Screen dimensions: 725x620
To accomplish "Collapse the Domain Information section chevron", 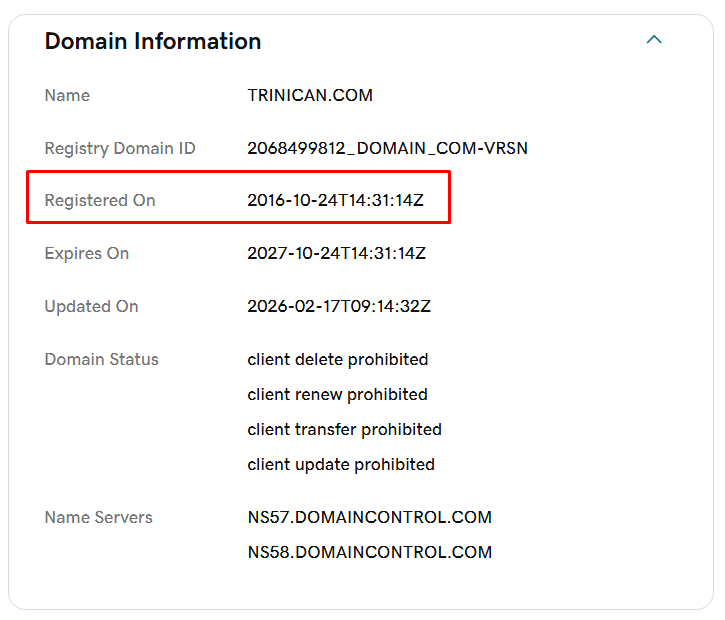I will (x=654, y=40).
